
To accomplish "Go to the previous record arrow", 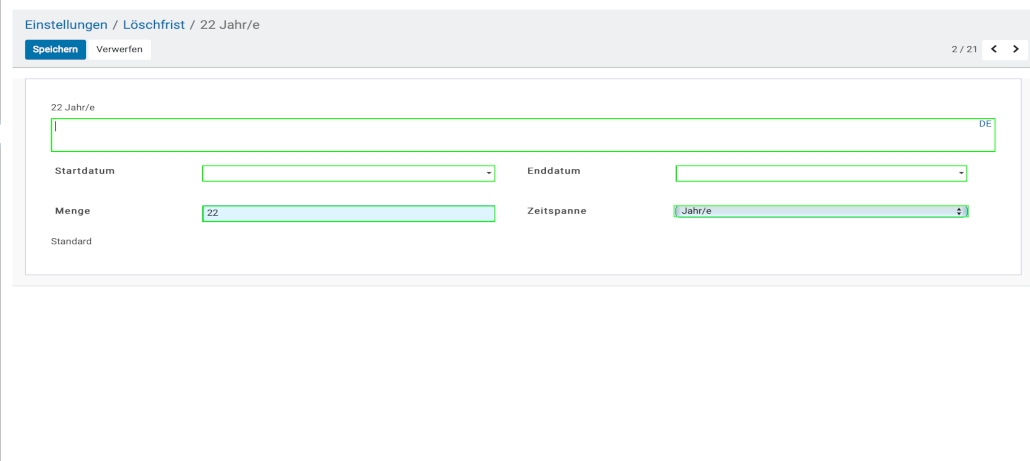I will pos(994,49).
